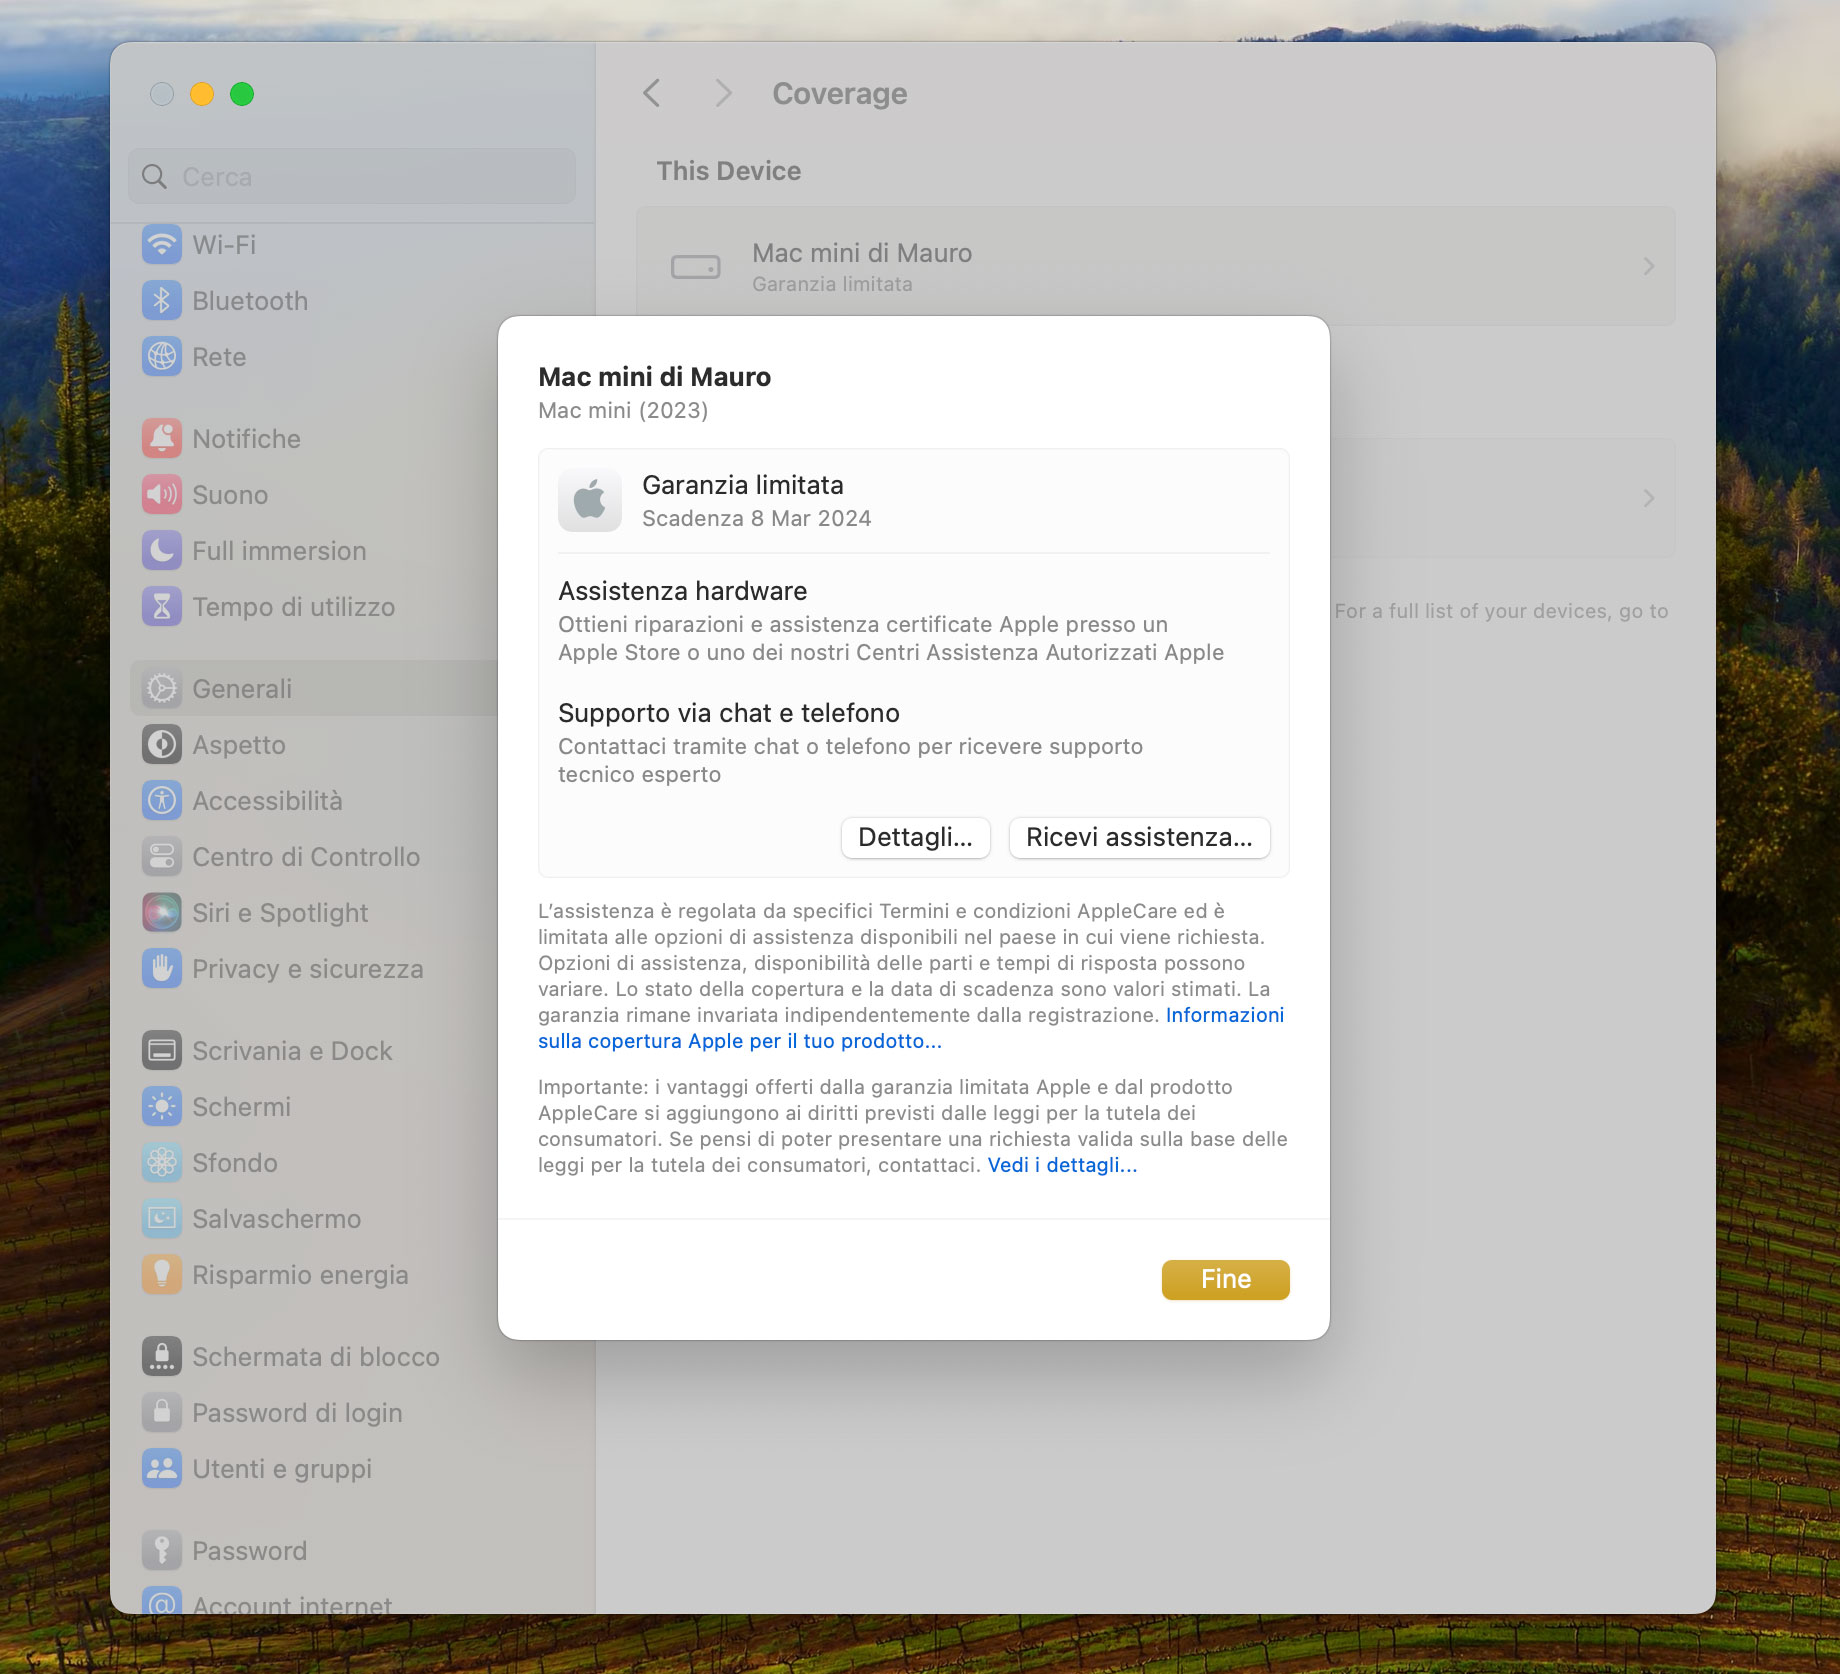Go back with the left chevron
The height and width of the screenshot is (1674, 1840).
click(x=652, y=93)
